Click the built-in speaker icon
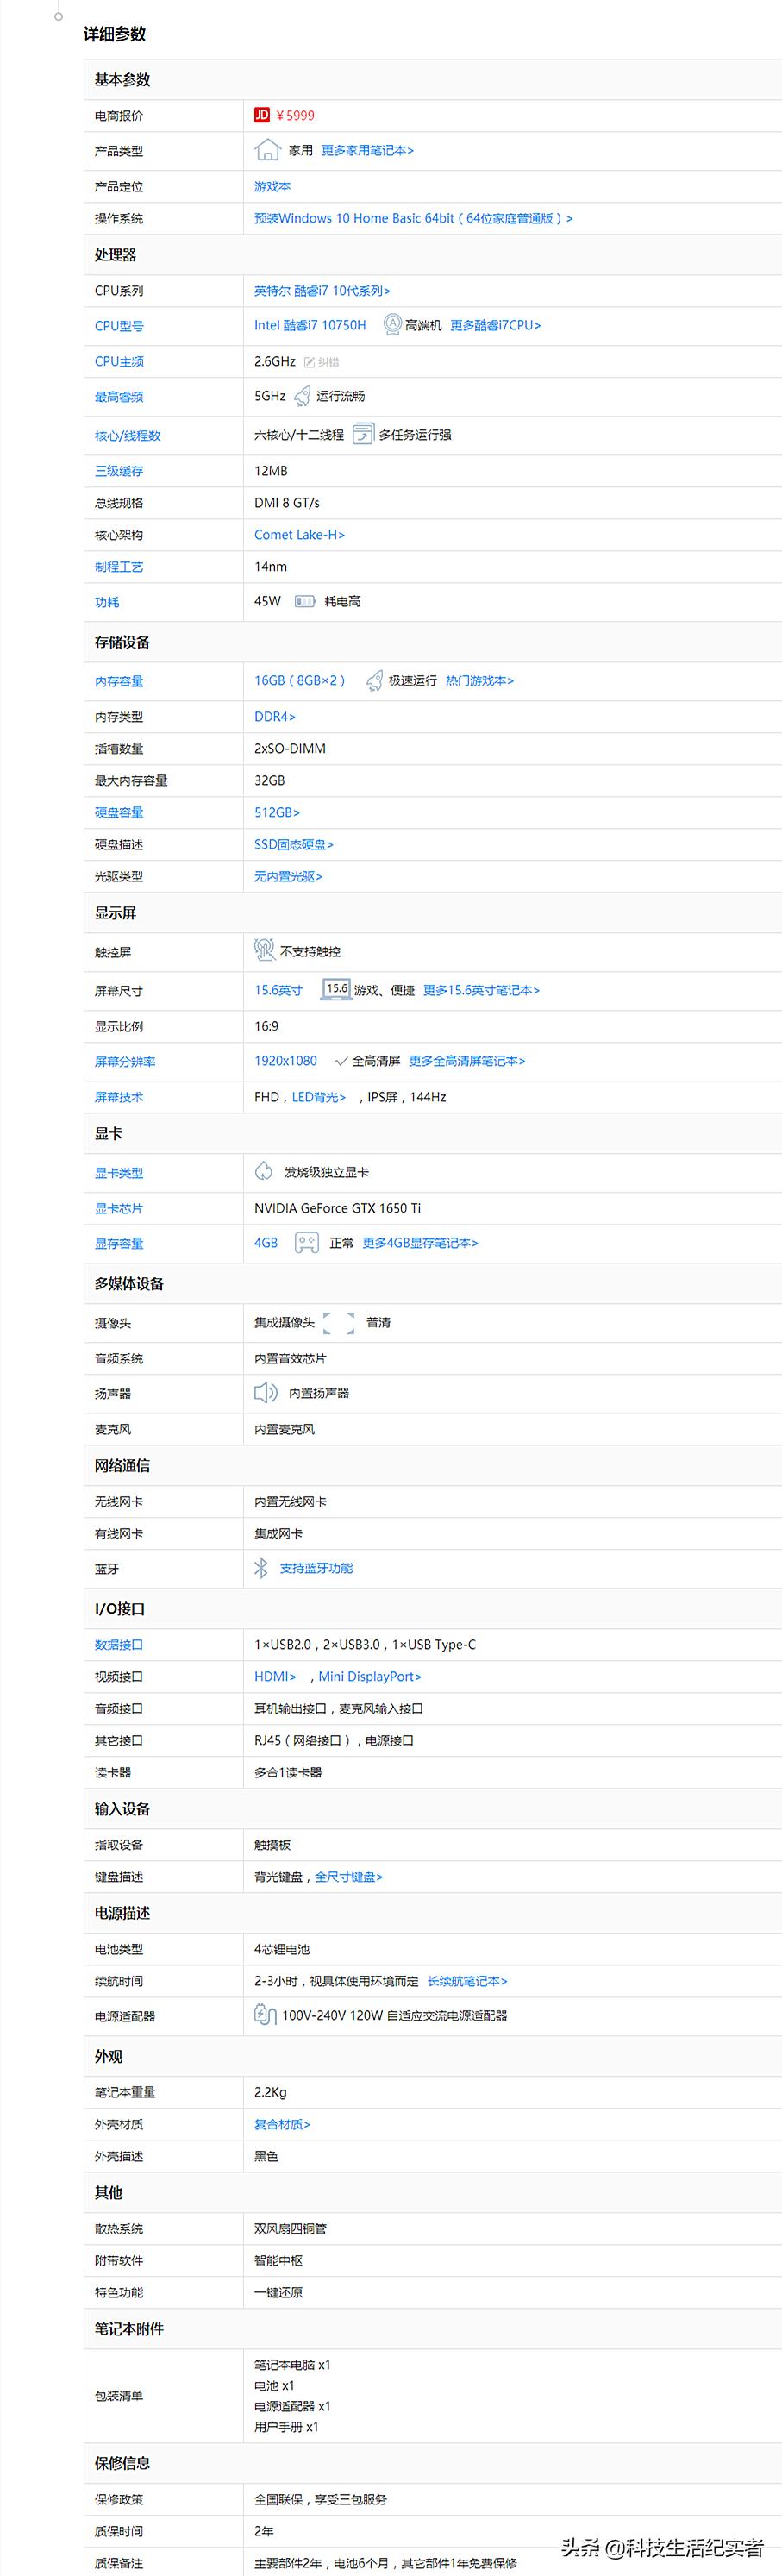Viewport: 782px width, 2576px height. [x=266, y=1393]
